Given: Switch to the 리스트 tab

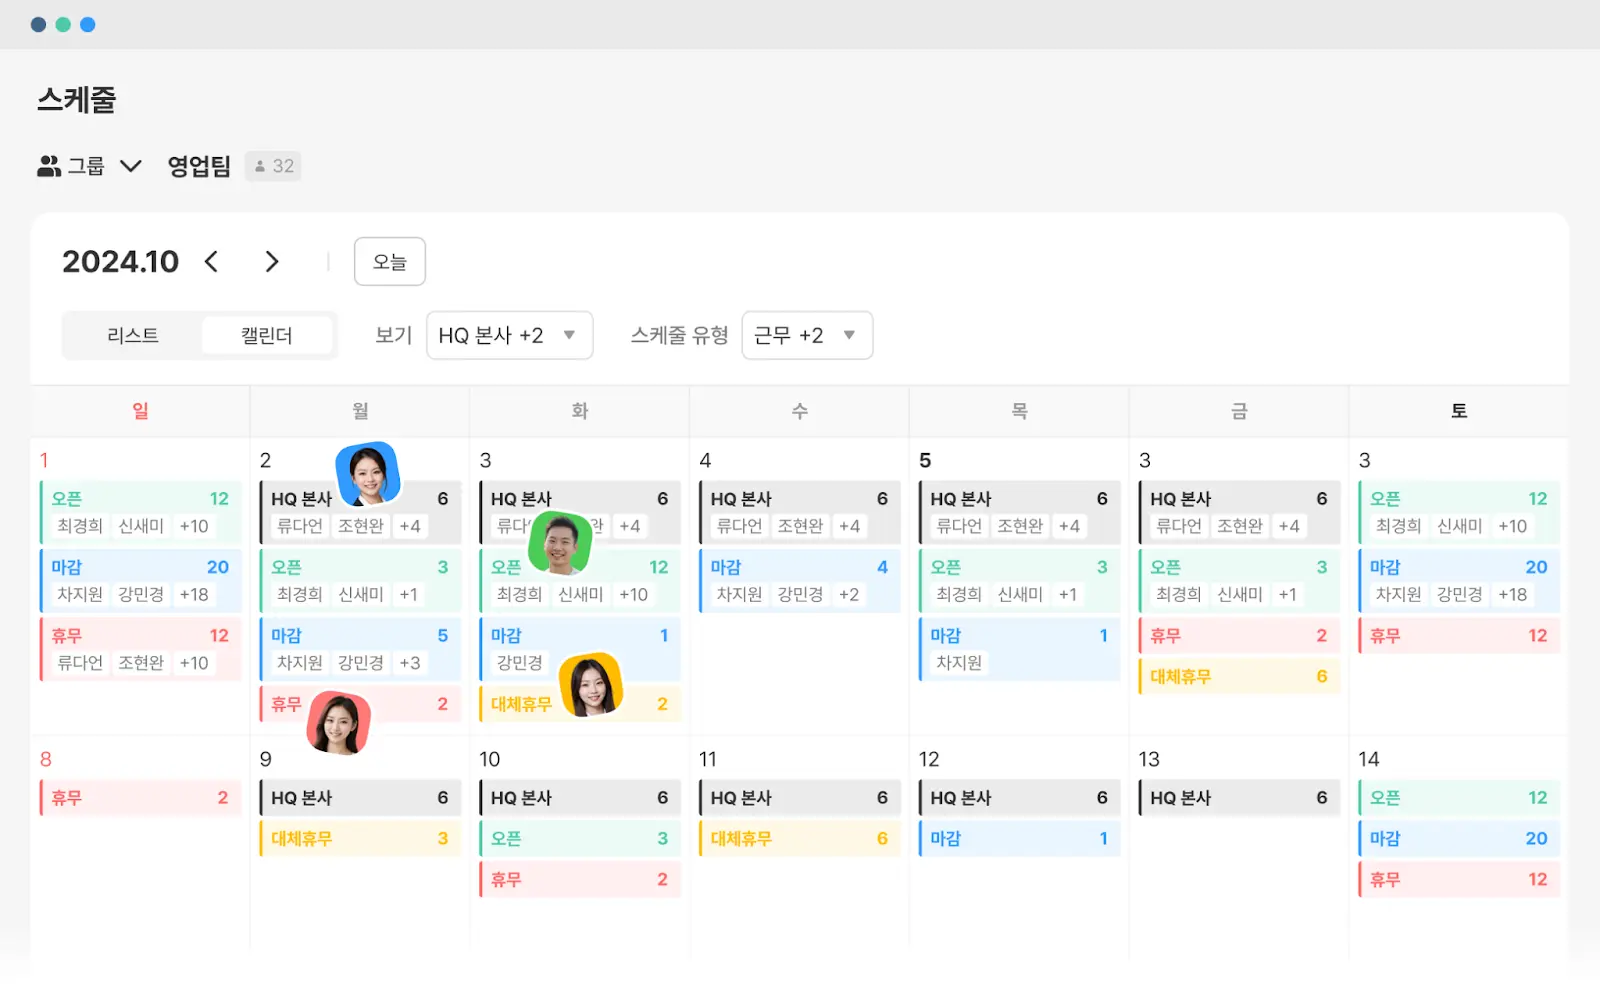Looking at the screenshot, I should [x=133, y=335].
